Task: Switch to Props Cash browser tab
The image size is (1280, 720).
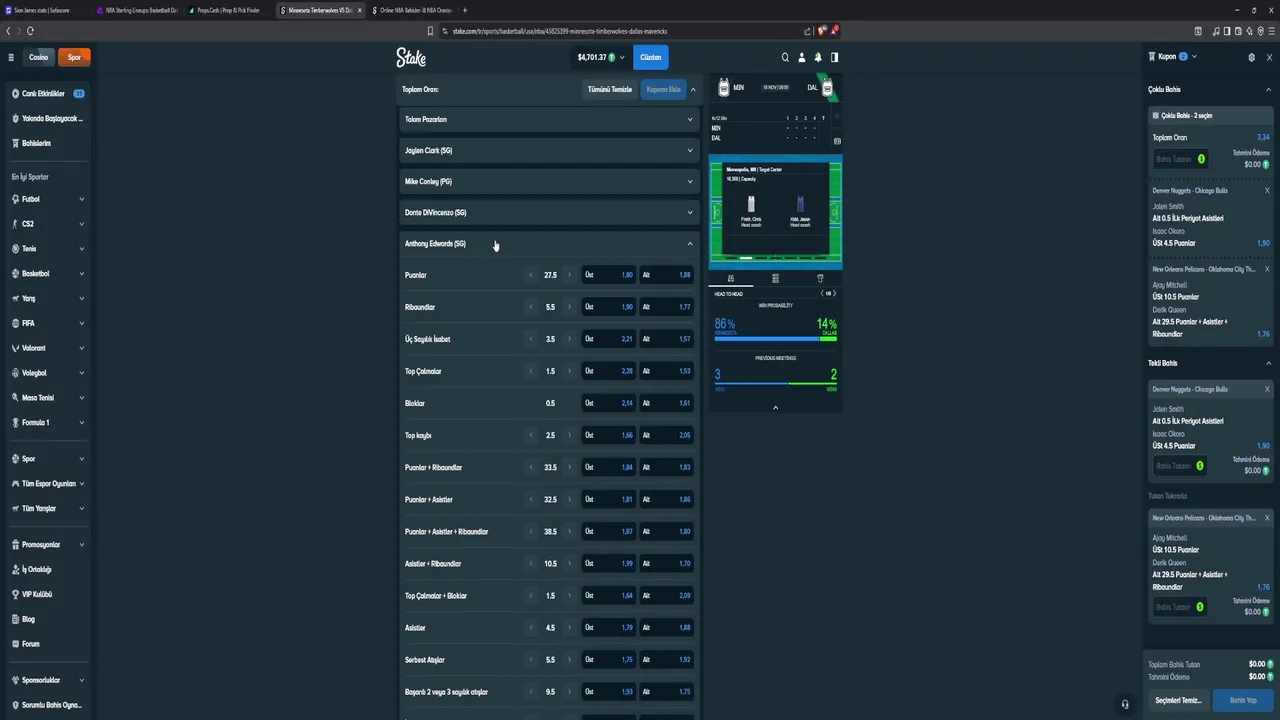Action: pos(231,10)
